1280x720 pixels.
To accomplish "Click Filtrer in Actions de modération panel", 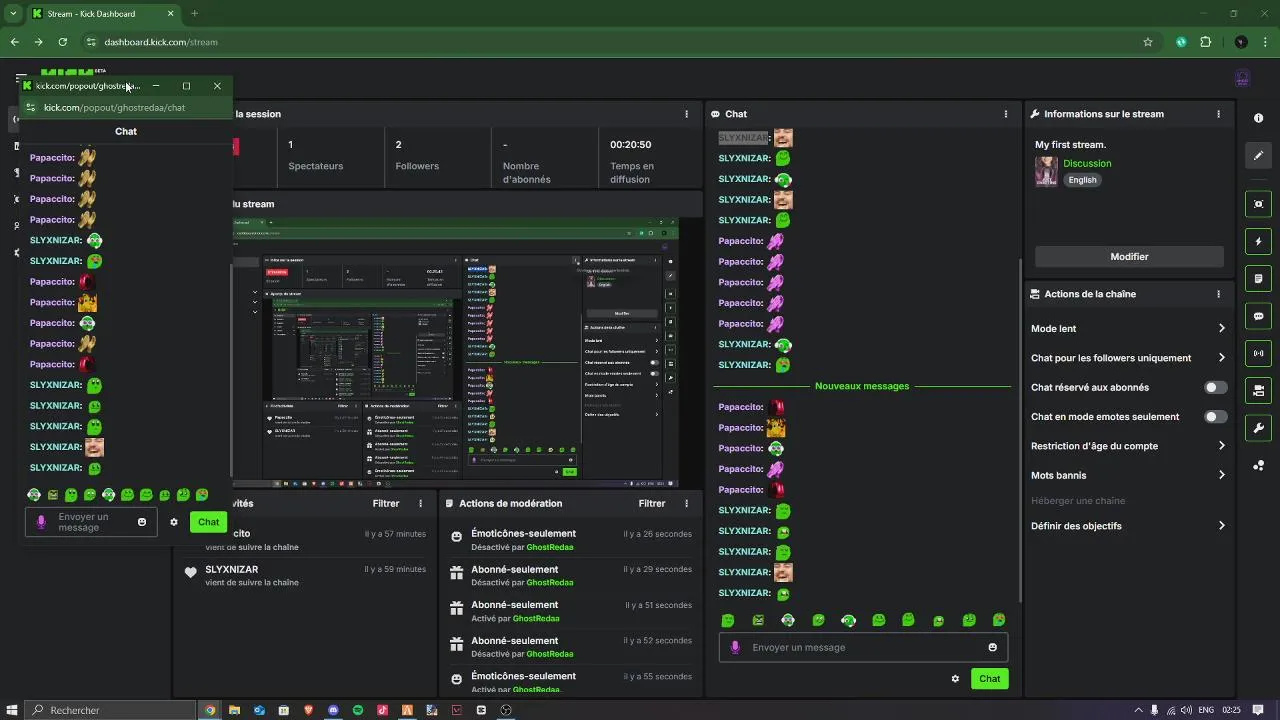I will tap(651, 503).
